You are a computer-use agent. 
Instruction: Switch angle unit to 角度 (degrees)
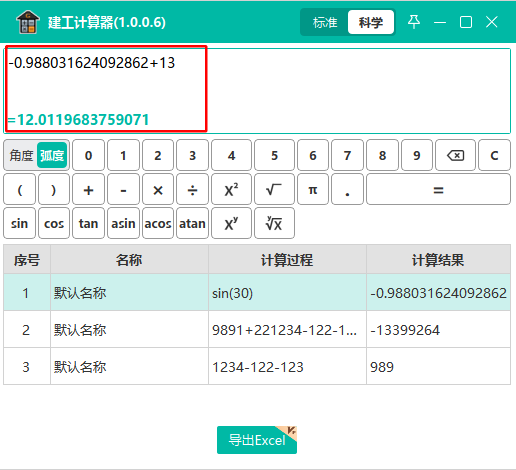[21, 155]
